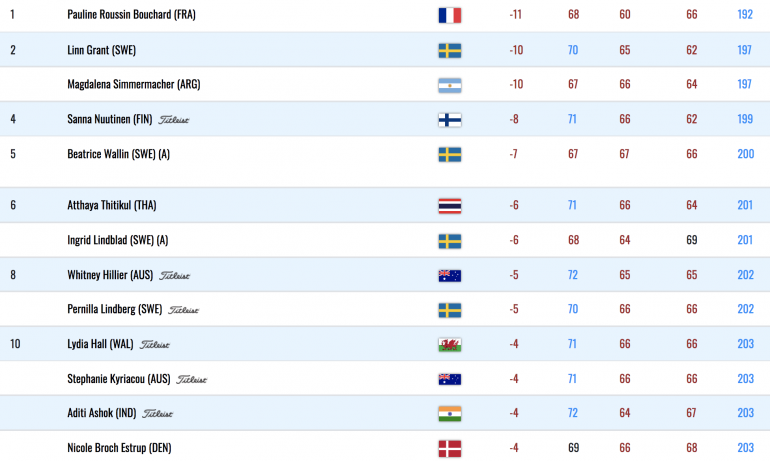Viewport: 770px width, 461px height.
Task: Click the Argentina flag icon
Action: [449, 85]
